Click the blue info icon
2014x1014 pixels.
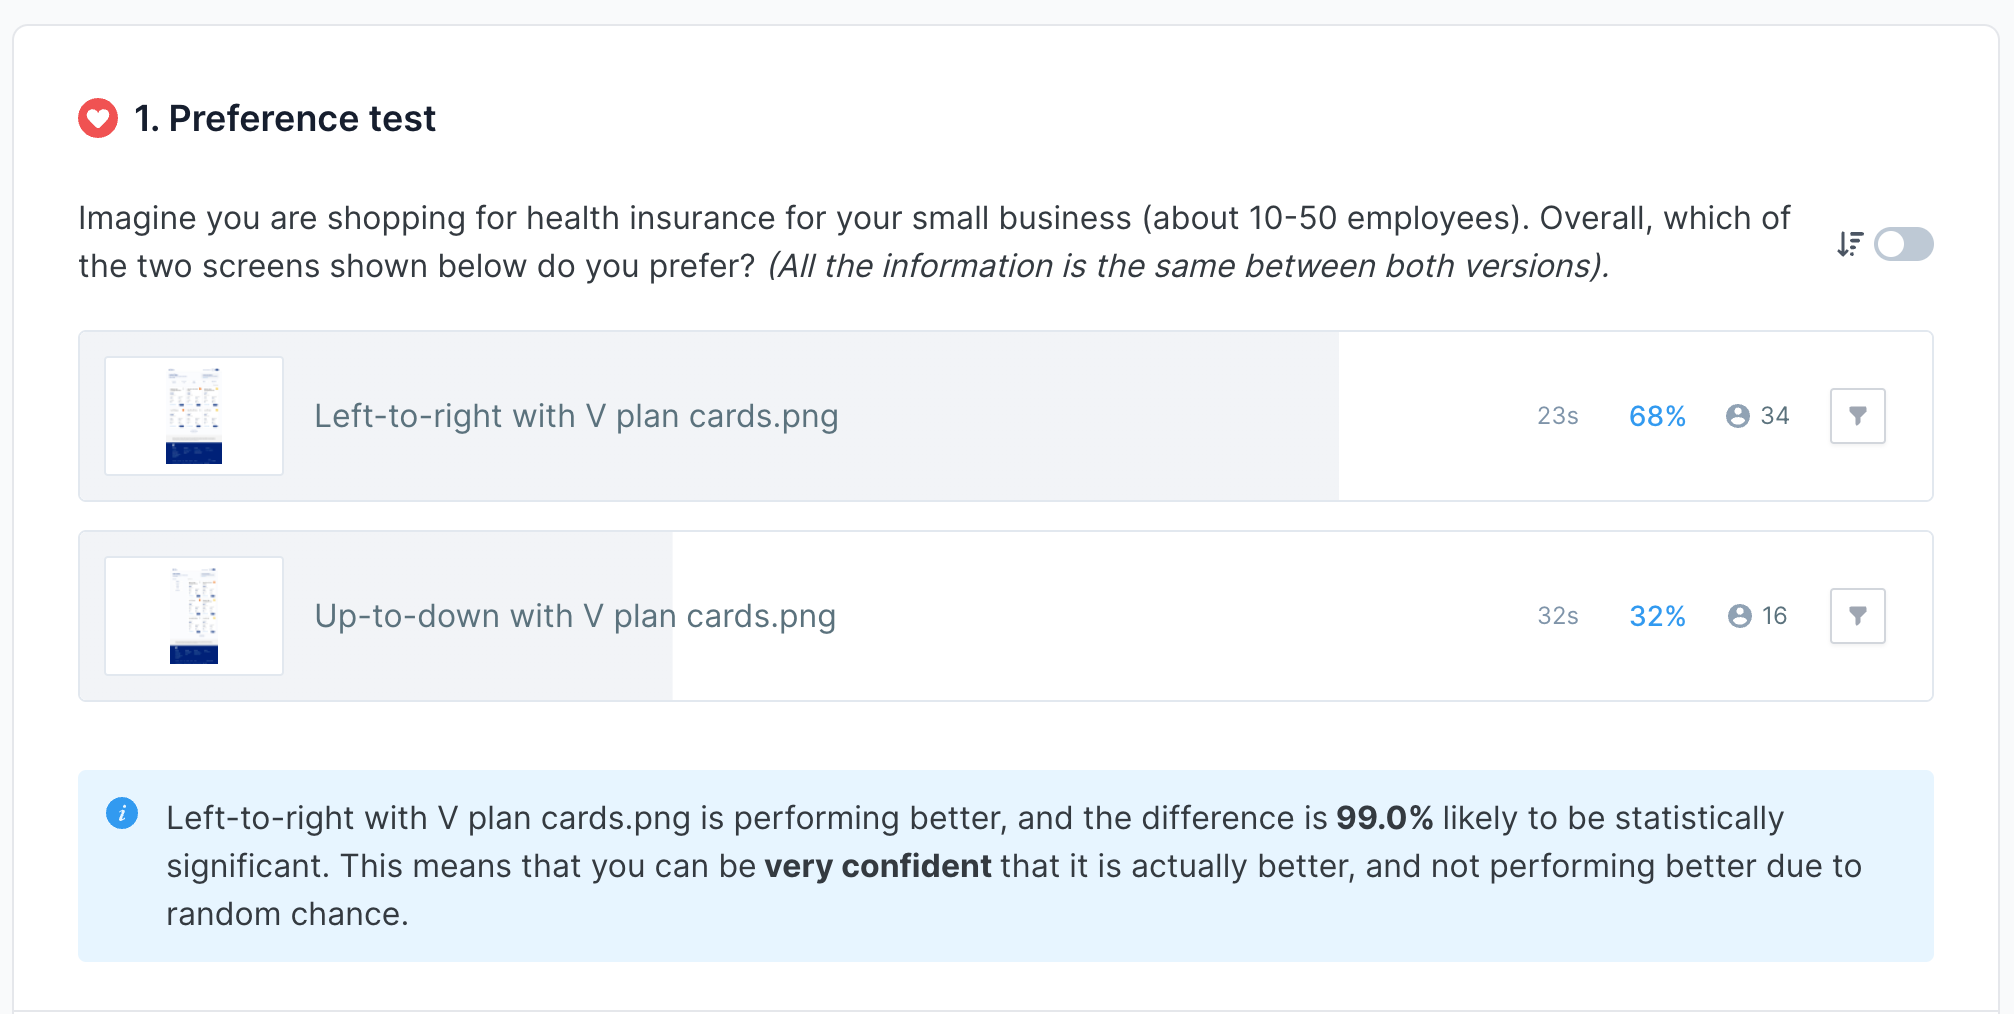122,813
